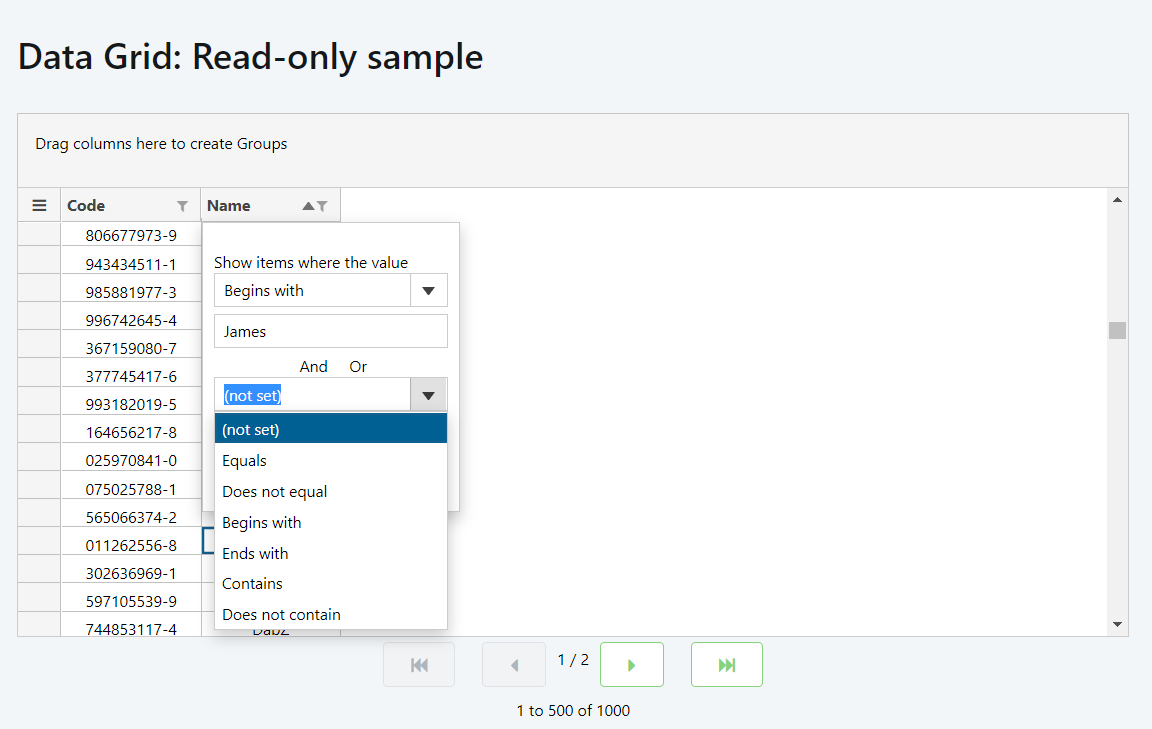Click the filter value field containing "James"

pos(330,331)
